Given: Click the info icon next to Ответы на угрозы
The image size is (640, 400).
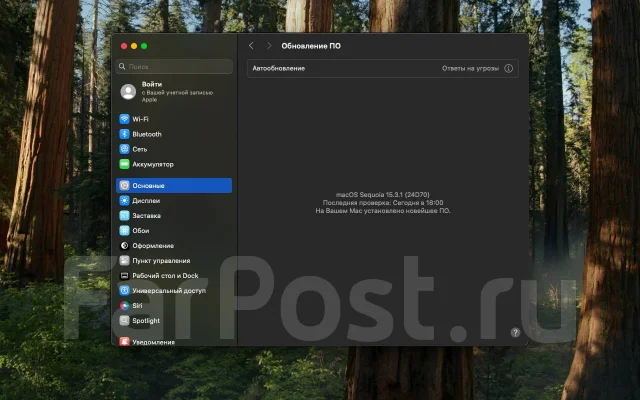Looking at the screenshot, I should coord(508,69).
